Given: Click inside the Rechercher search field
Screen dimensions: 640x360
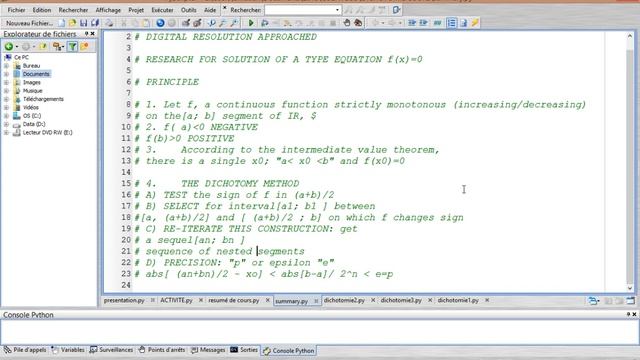Looking at the screenshot, I should click(300, 10).
